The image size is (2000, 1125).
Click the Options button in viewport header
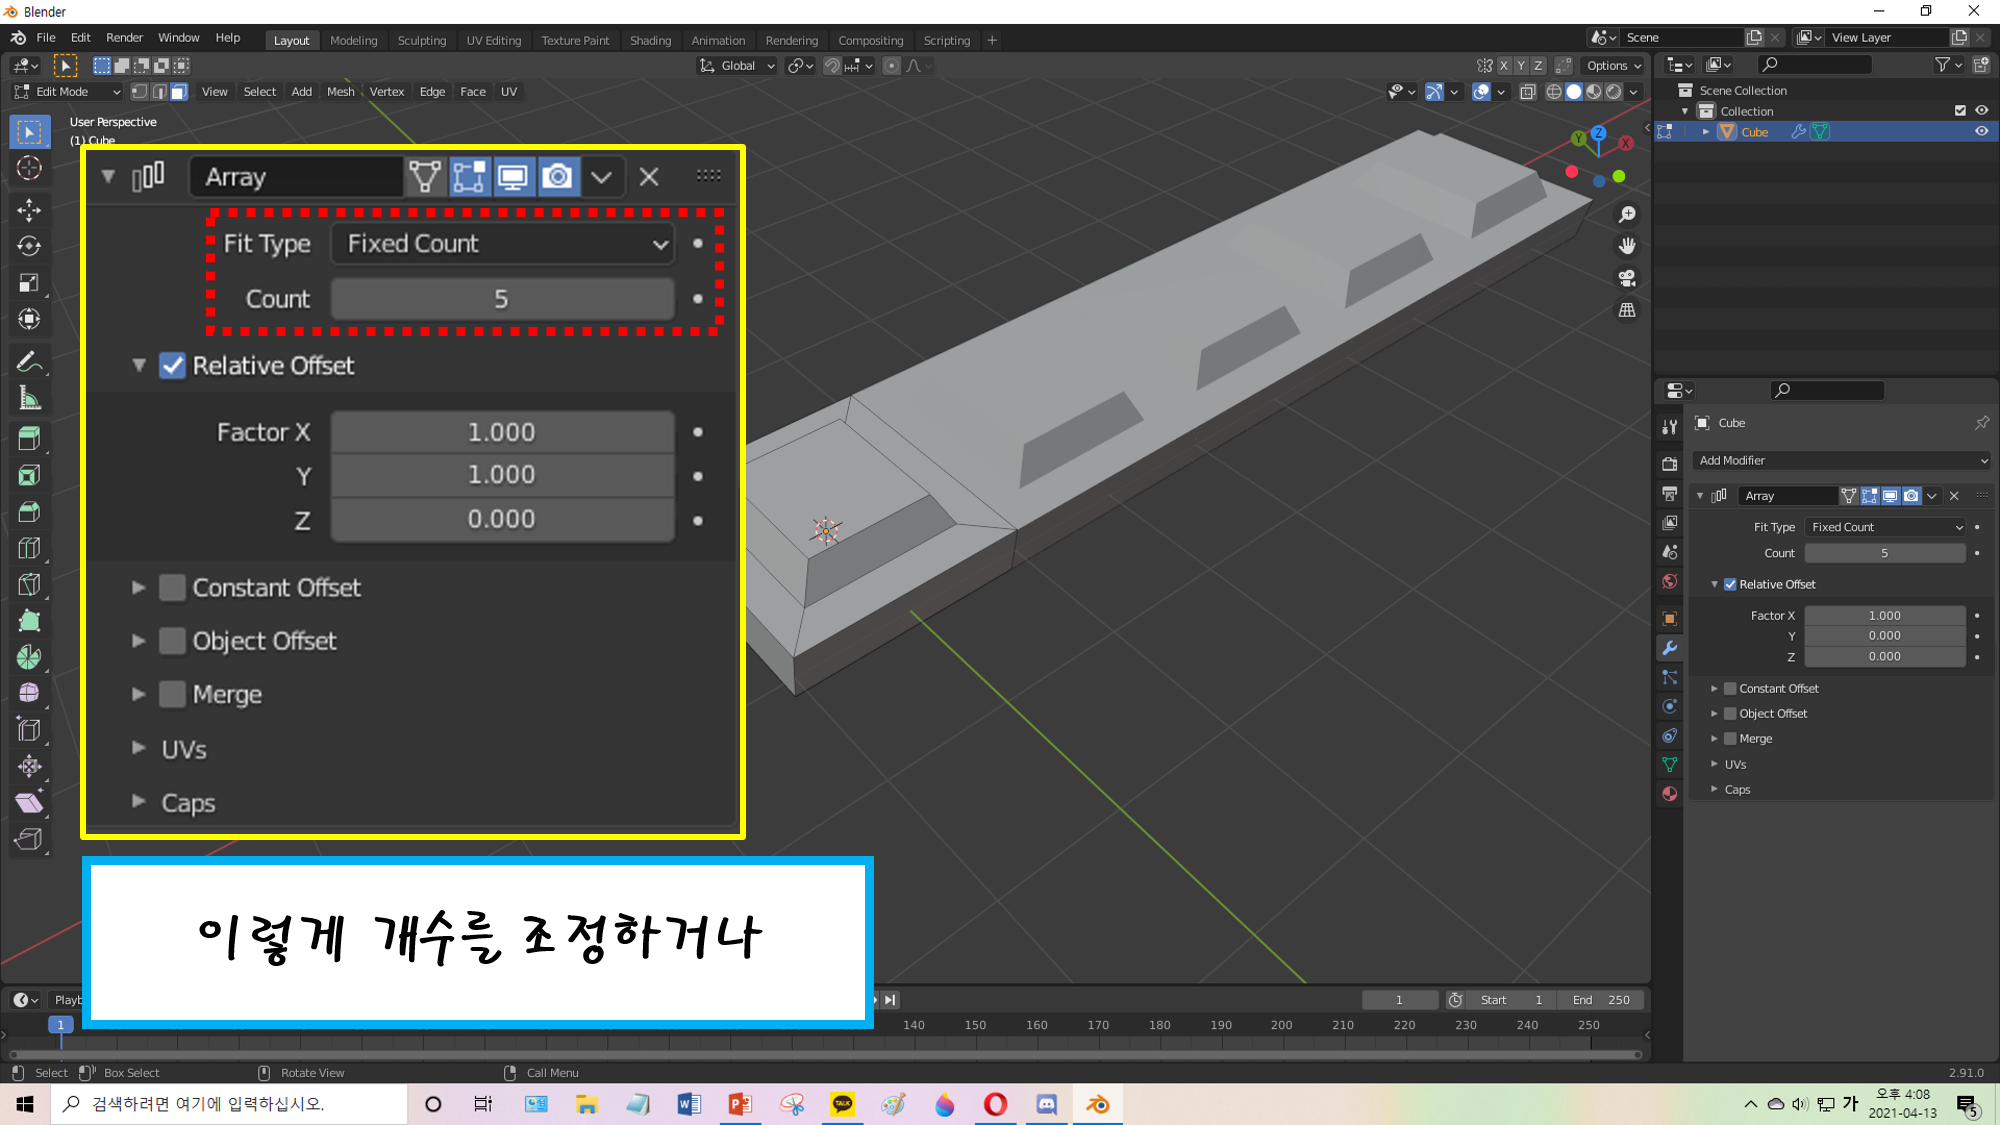(x=1613, y=66)
